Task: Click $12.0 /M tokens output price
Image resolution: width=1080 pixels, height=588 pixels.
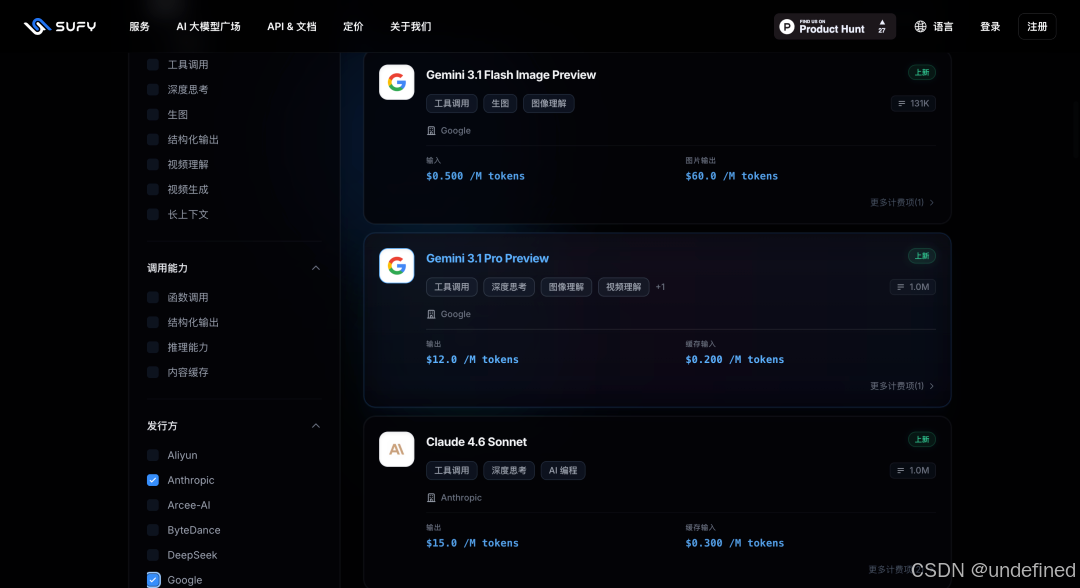Action: (x=472, y=359)
